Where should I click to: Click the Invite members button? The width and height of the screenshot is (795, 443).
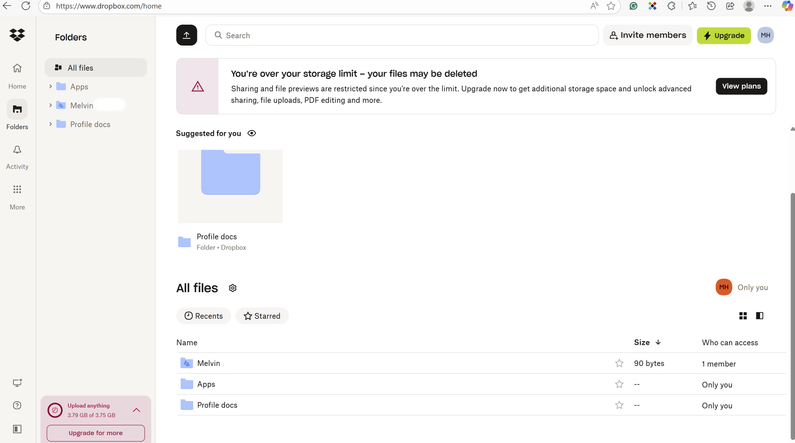coord(647,35)
